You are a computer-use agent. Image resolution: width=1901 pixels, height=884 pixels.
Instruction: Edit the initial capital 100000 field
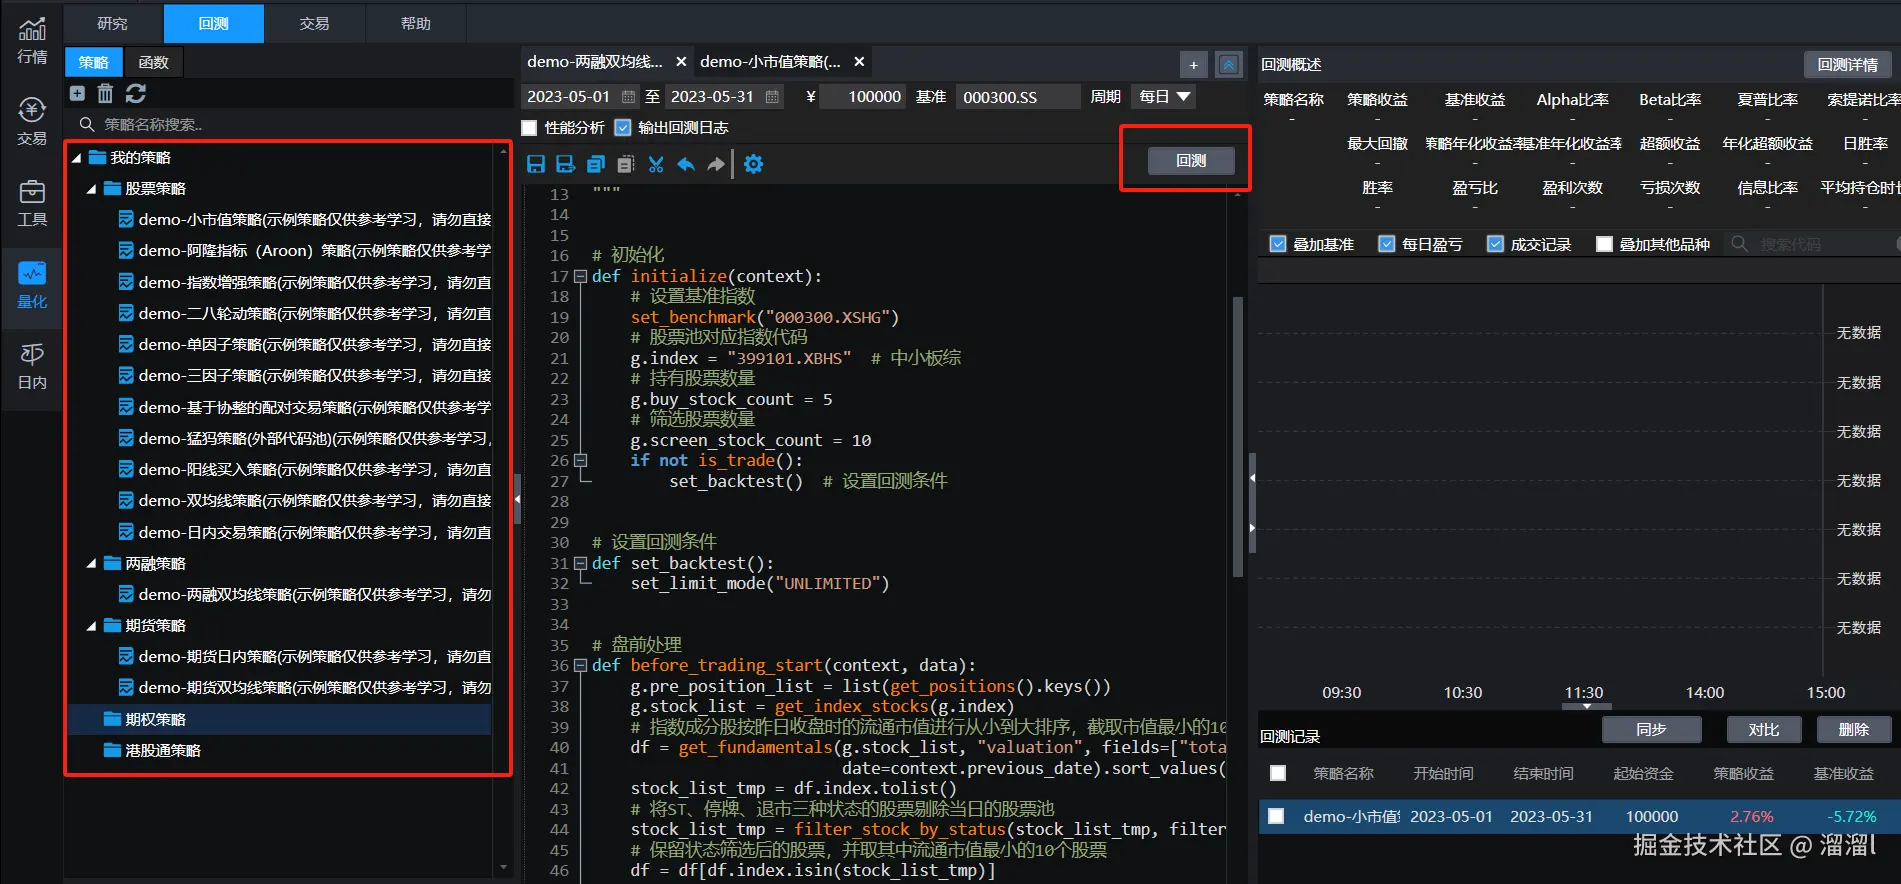[x=863, y=97]
